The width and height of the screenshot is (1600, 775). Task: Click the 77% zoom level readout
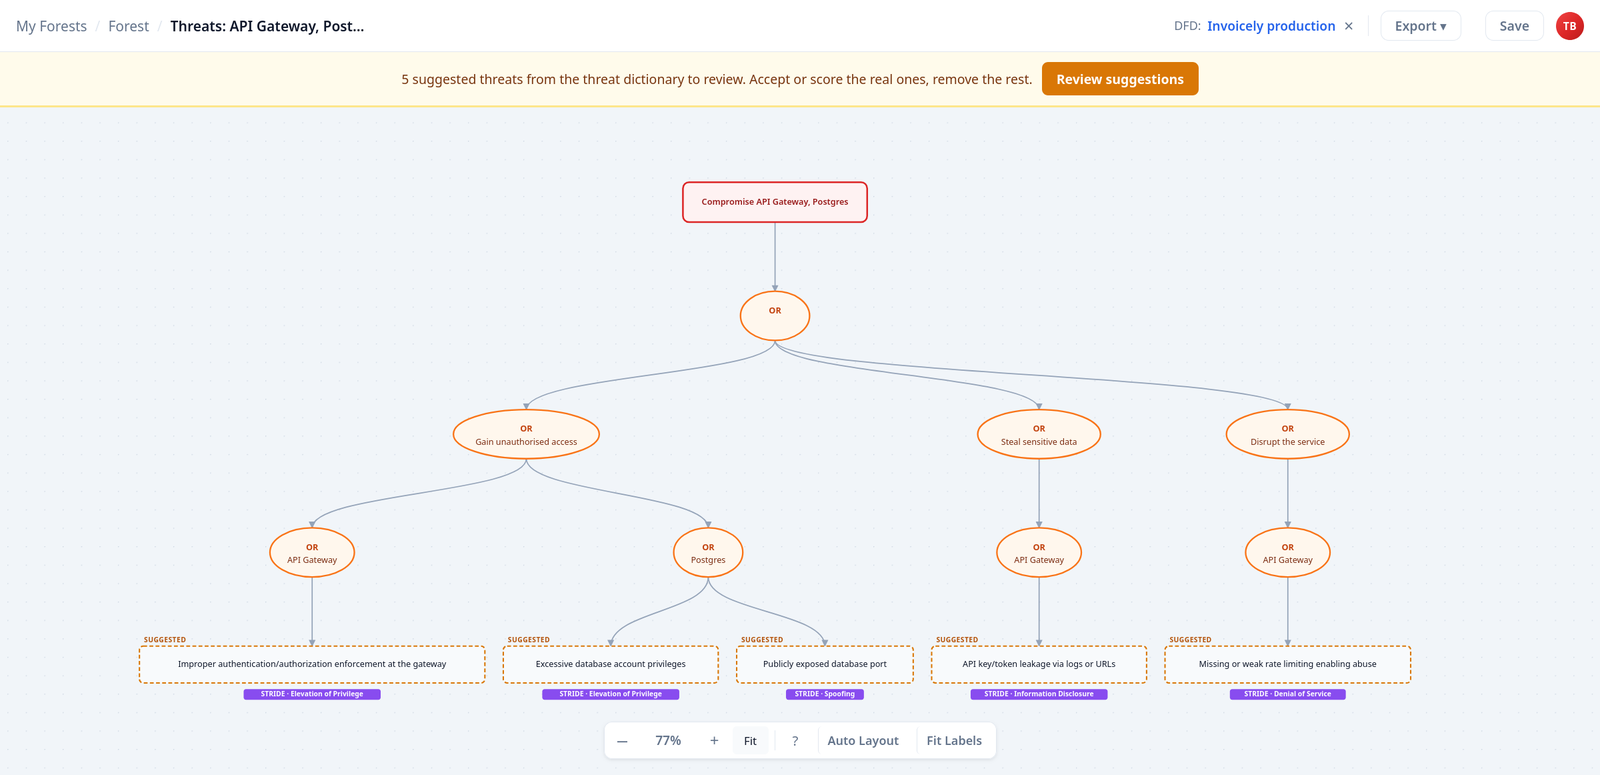[x=668, y=741]
